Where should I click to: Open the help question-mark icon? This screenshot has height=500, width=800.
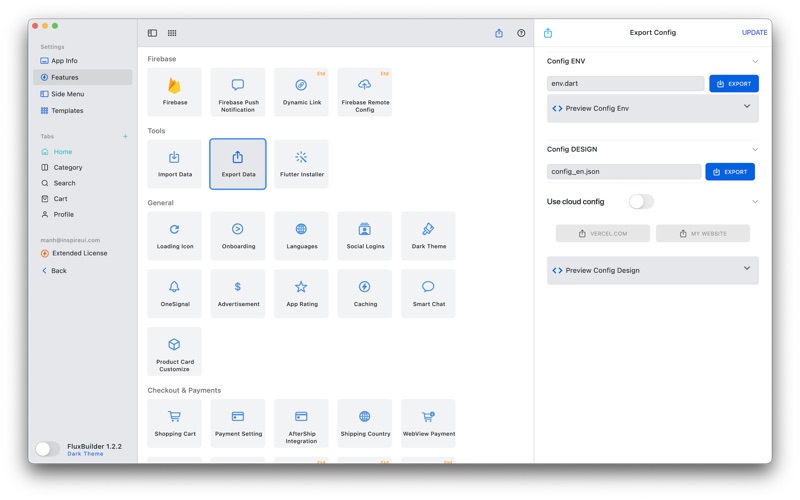click(521, 33)
